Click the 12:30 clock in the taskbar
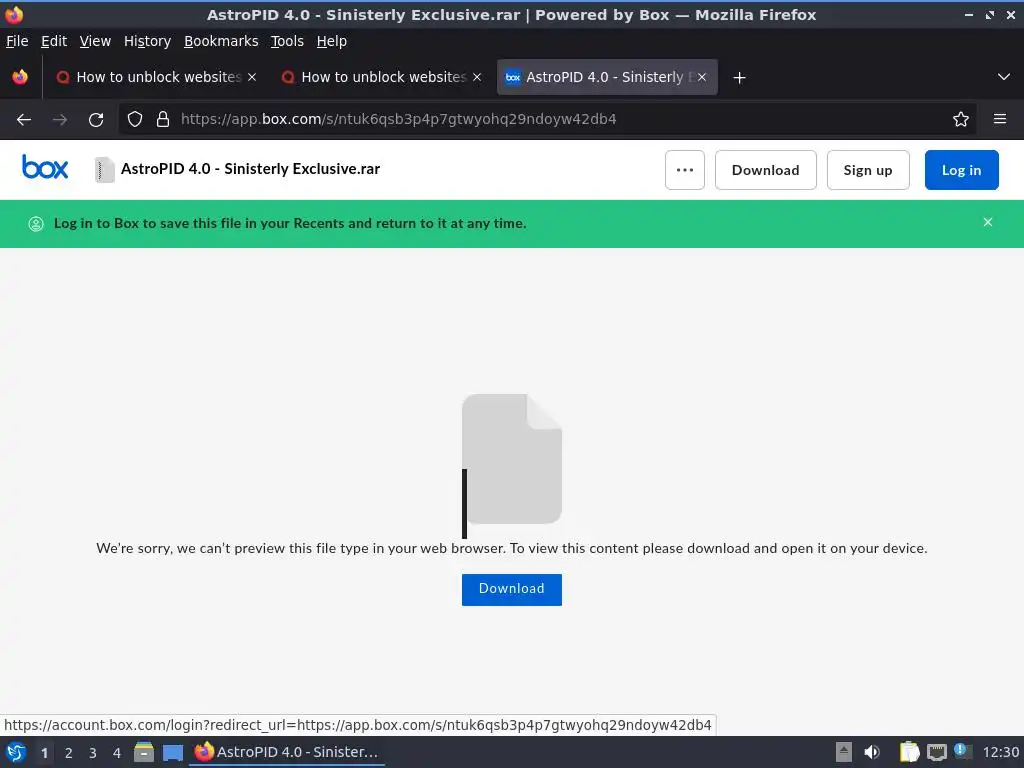Image resolution: width=1024 pixels, height=768 pixels. pyautogui.click(x=1000, y=752)
